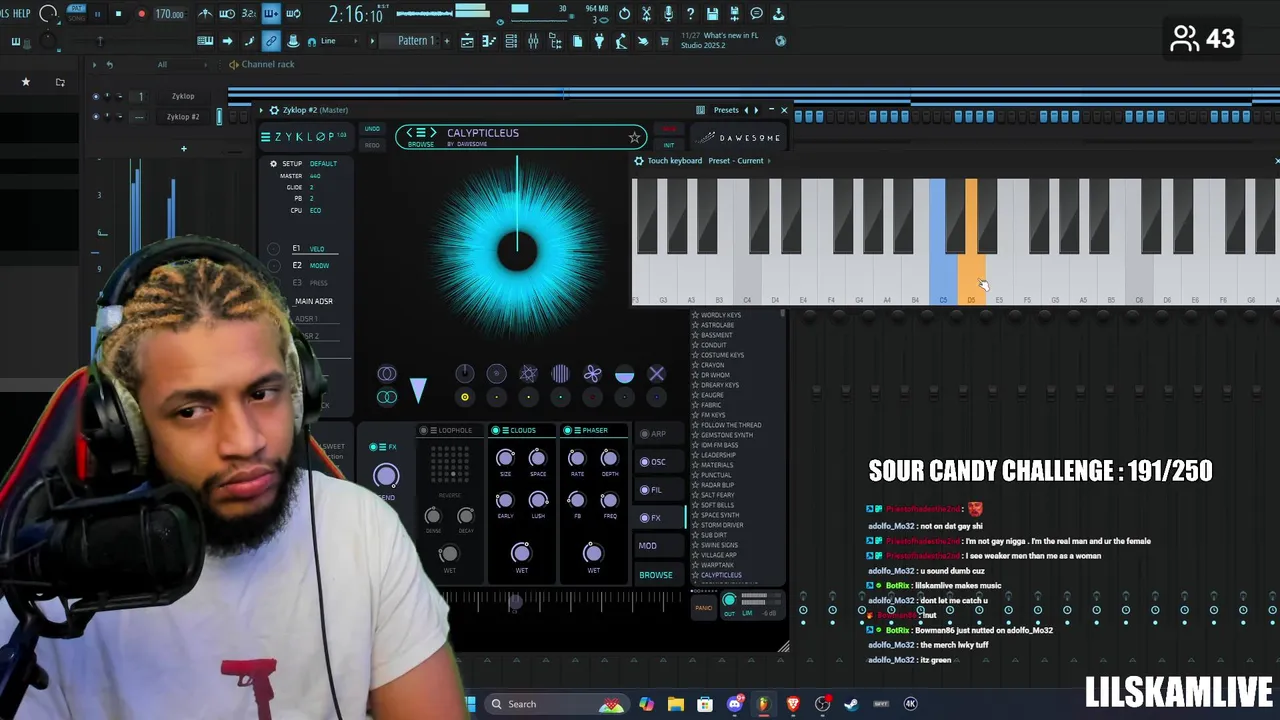Image resolution: width=1280 pixels, height=720 pixels.
Task: Expand the Preset - Current arrow
Action: coord(770,161)
